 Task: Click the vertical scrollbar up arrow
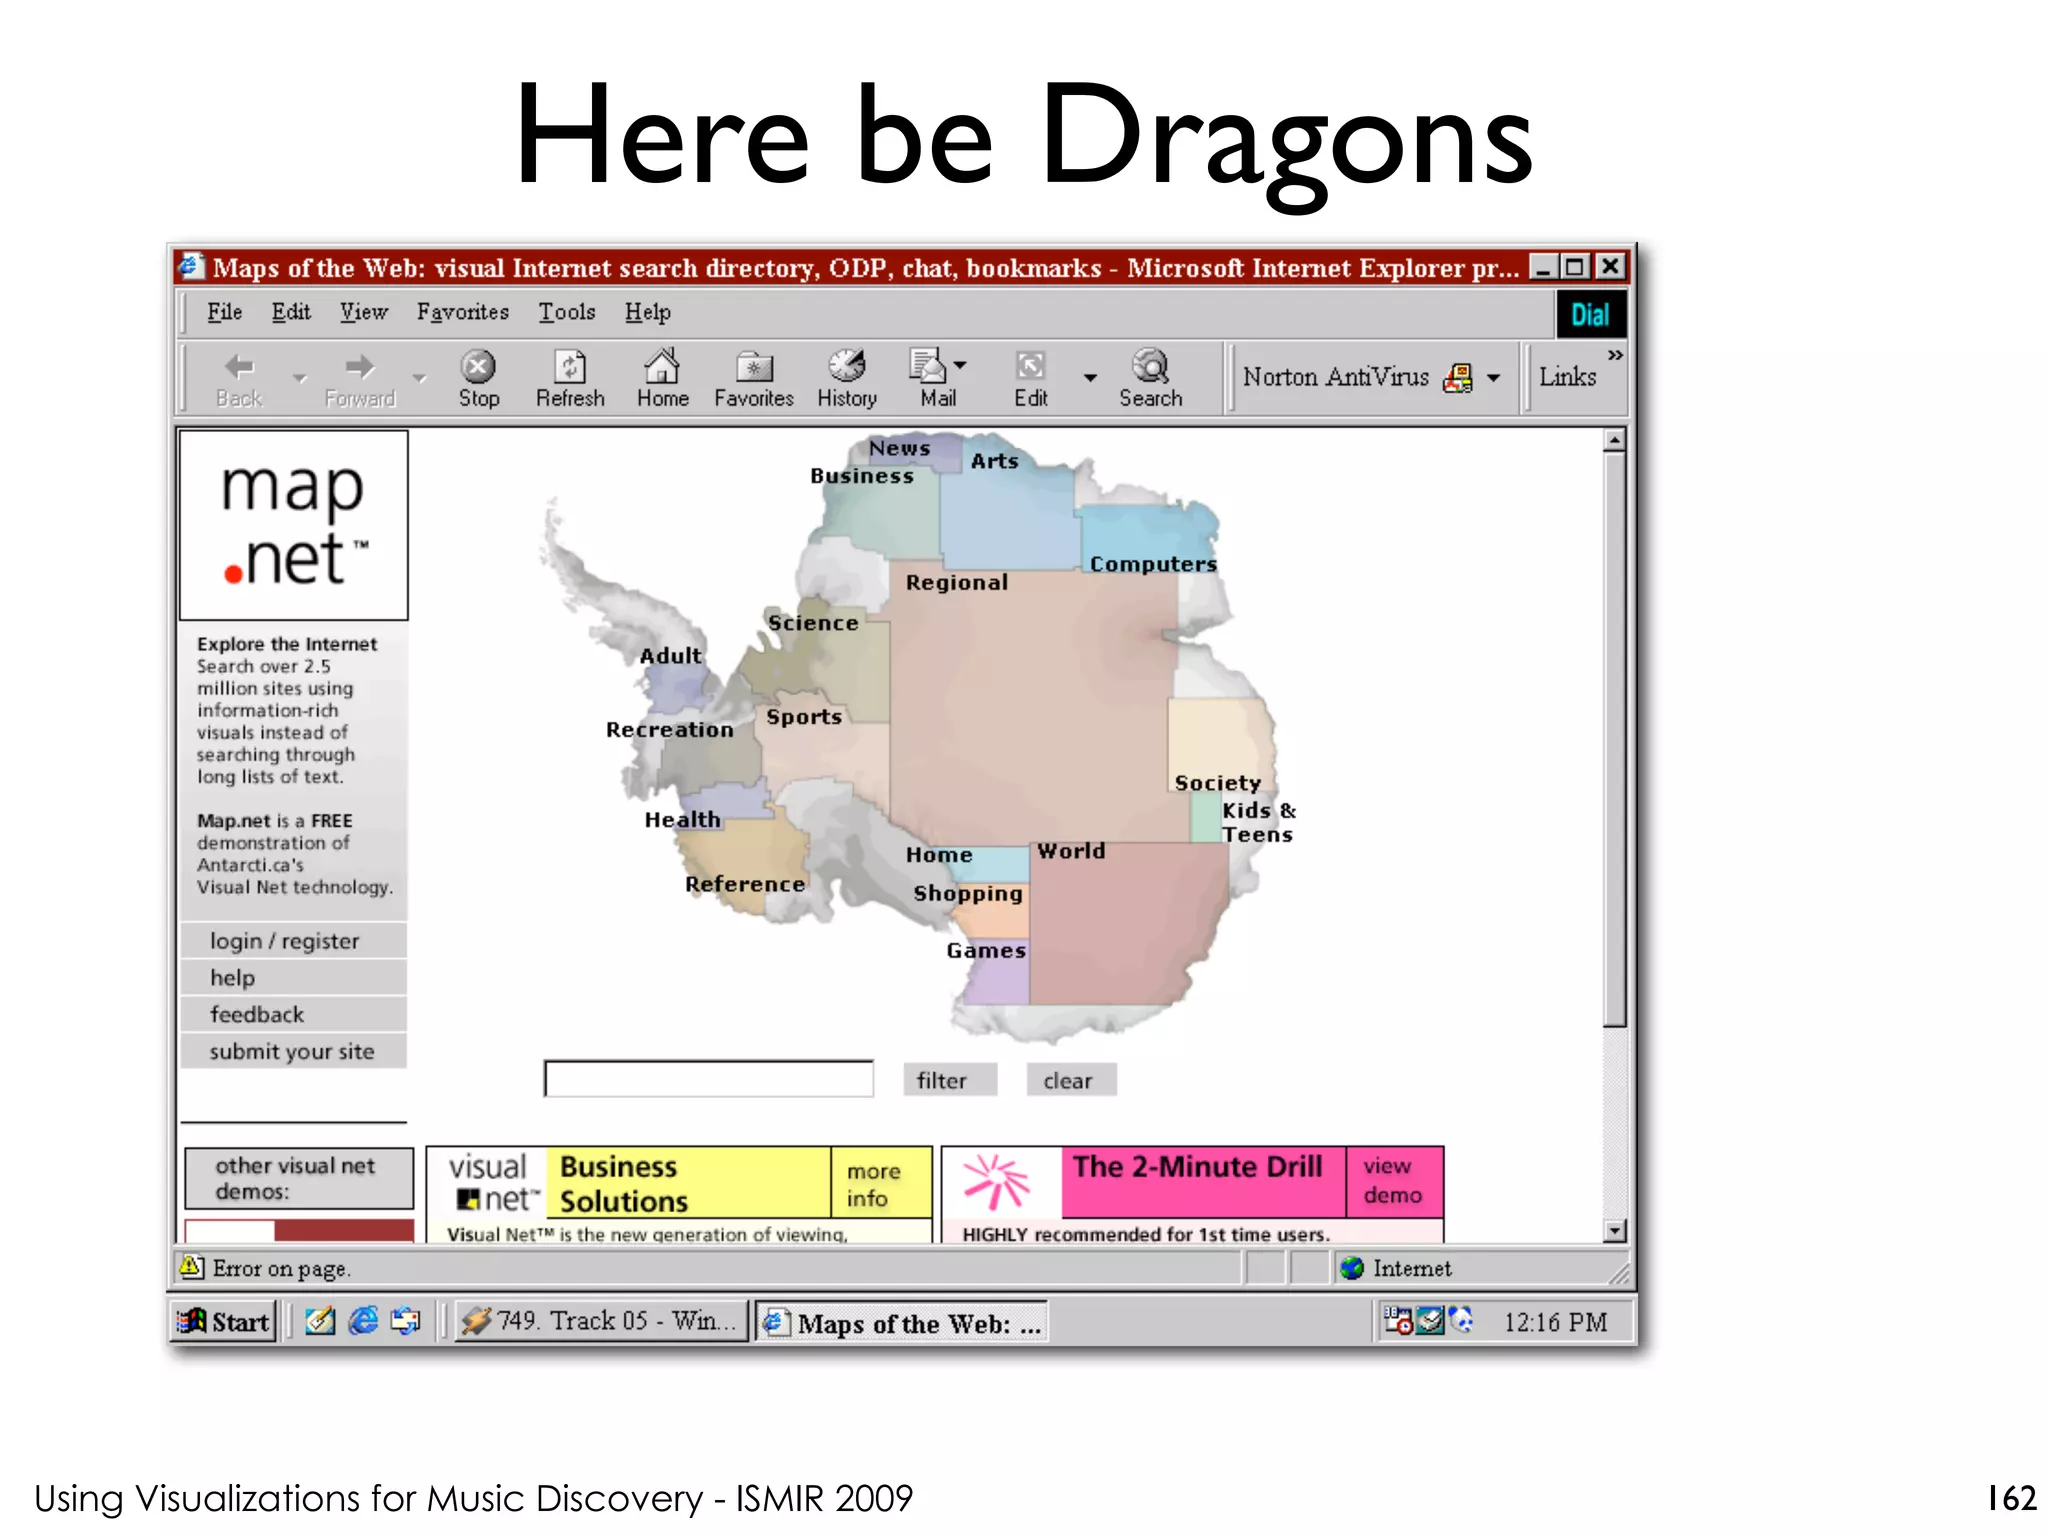1614,440
